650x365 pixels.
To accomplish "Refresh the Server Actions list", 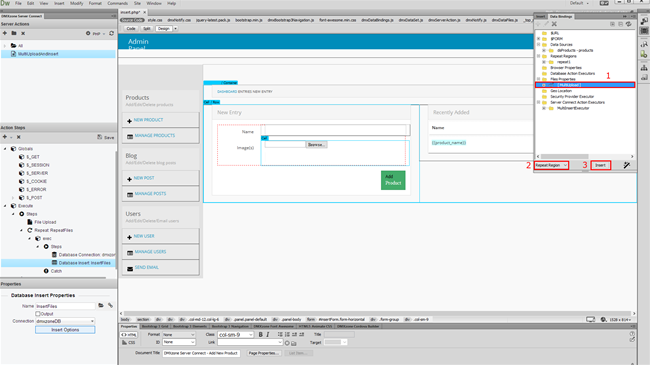I will (x=111, y=33).
